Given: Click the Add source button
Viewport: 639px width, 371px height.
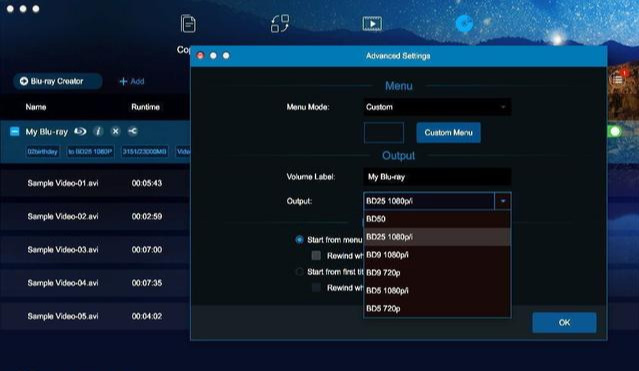Looking at the screenshot, I should (x=132, y=82).
